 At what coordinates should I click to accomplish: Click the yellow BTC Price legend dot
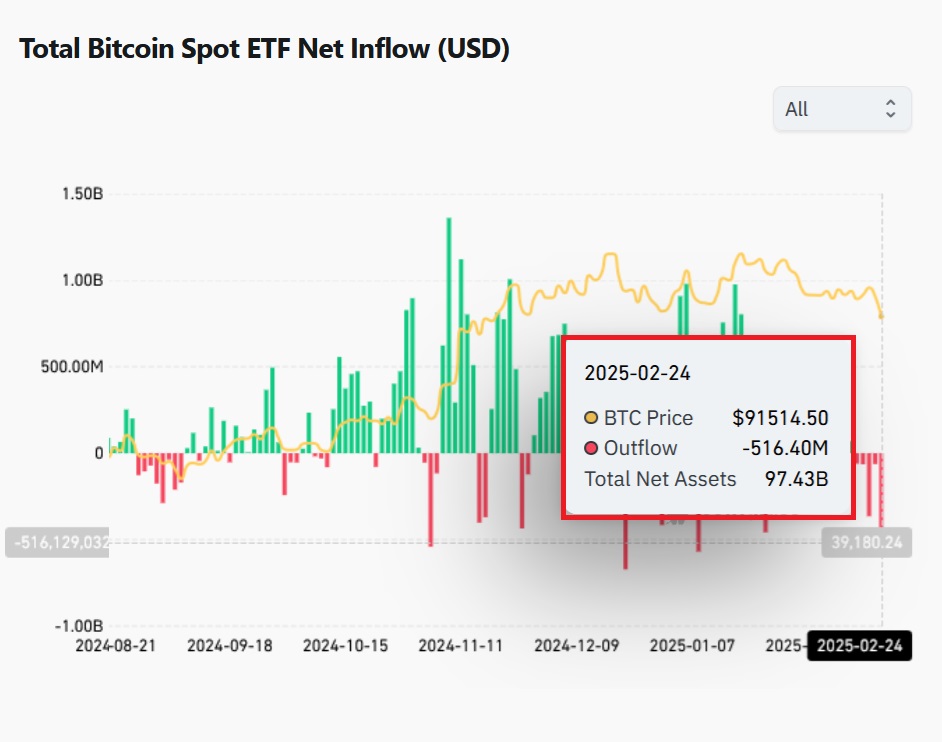point(591,418)
